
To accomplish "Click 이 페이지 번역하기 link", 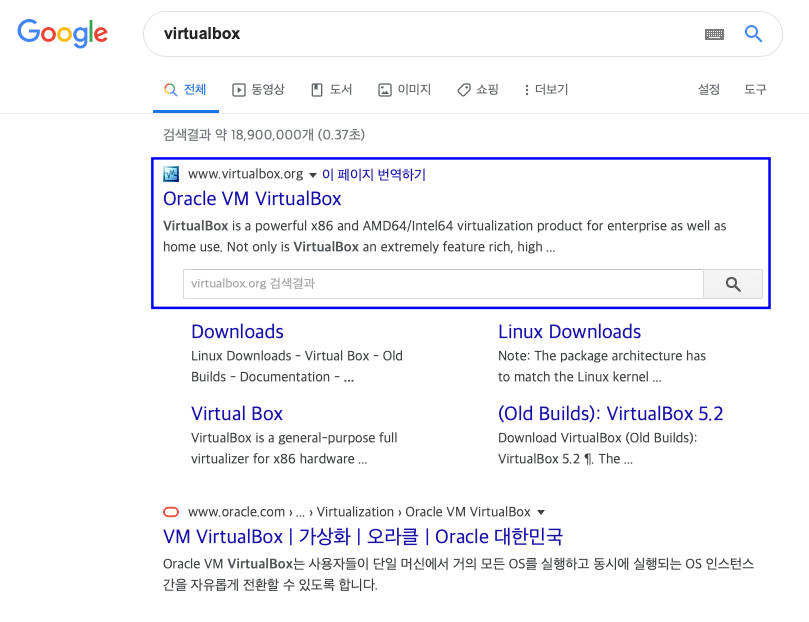I will (374, 174).
